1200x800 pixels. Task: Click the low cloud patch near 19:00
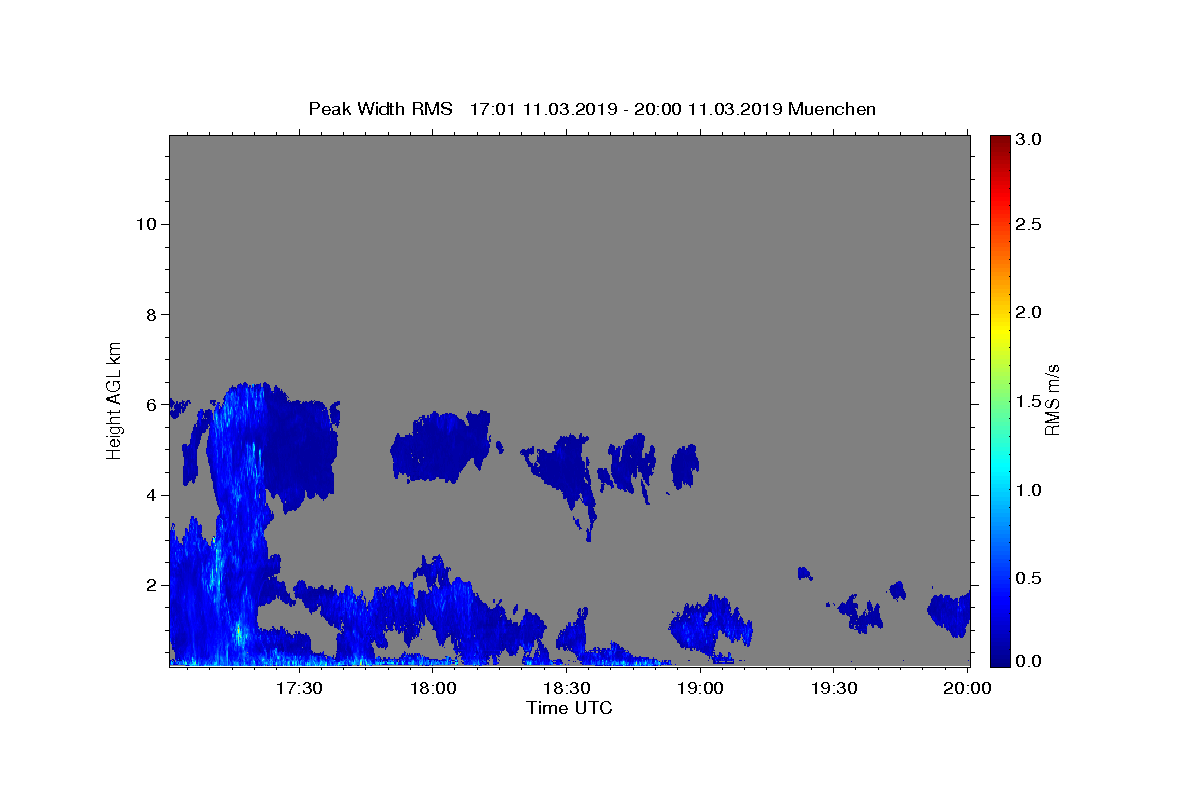click(710, 626)
